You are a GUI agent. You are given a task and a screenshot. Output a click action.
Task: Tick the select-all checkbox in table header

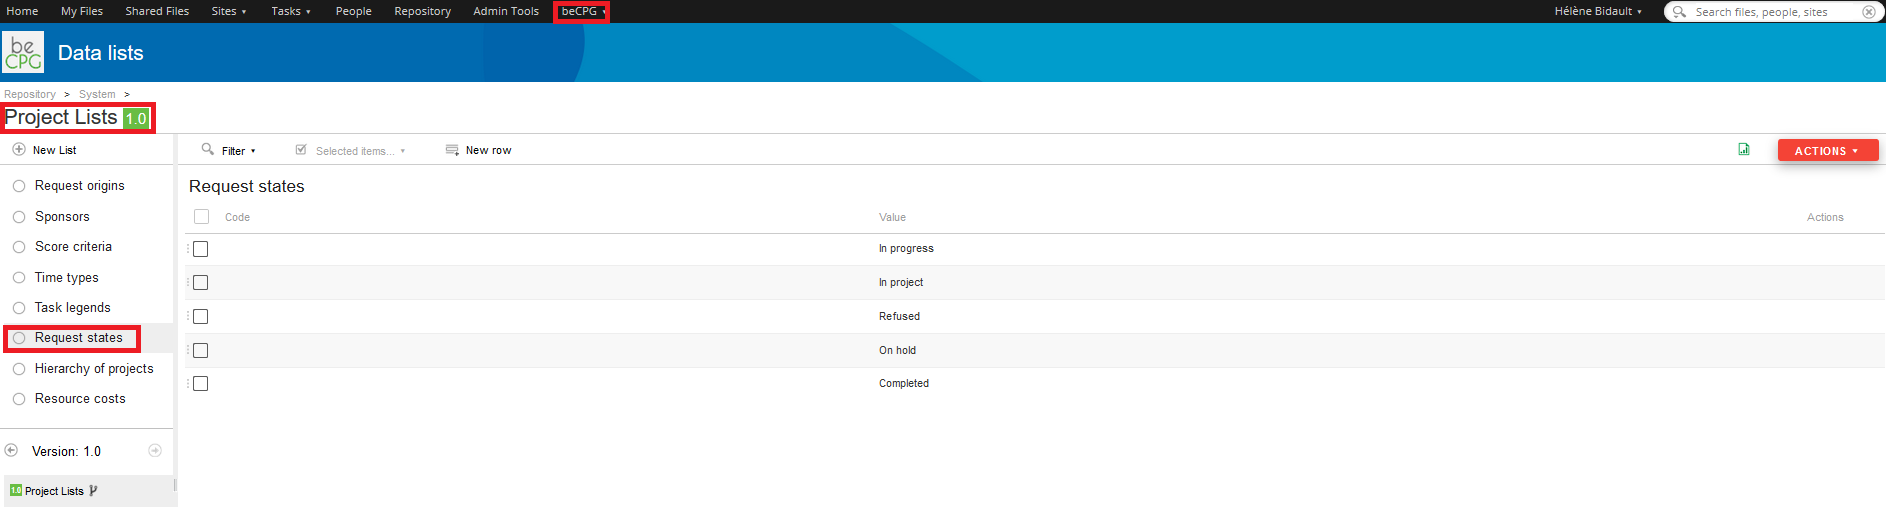201,217
